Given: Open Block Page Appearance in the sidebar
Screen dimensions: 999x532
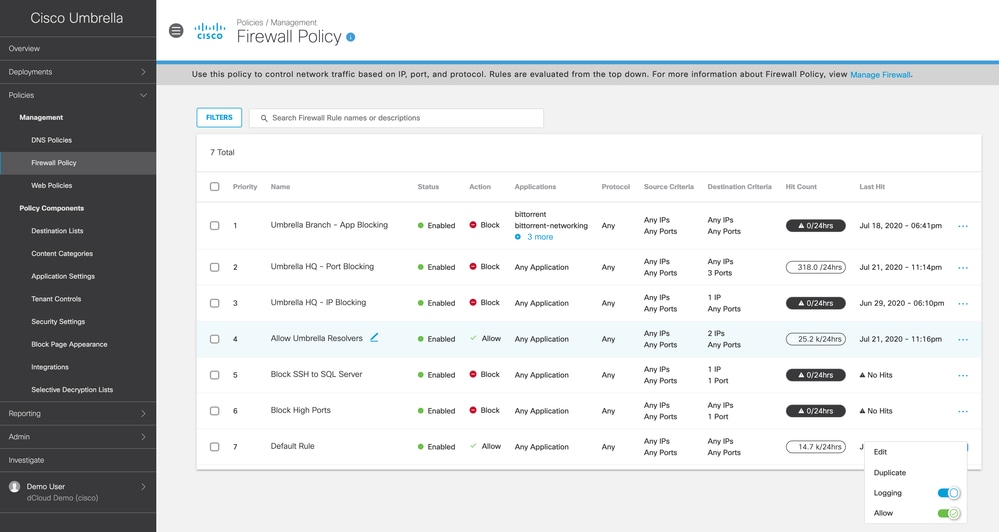Looking at the screenshot, I should (x=69, y=345).
